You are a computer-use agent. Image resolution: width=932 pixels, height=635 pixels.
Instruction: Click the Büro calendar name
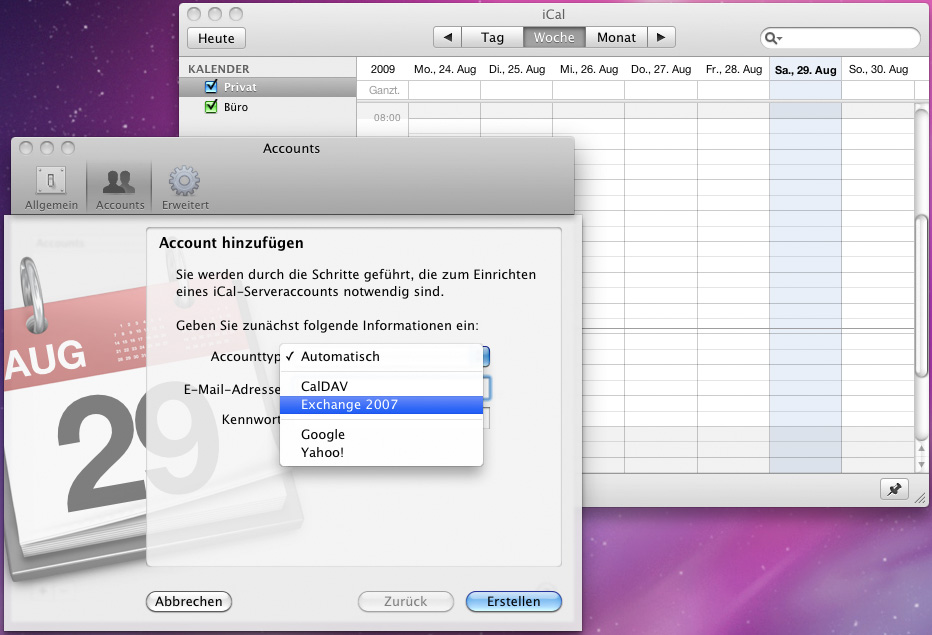236,107
